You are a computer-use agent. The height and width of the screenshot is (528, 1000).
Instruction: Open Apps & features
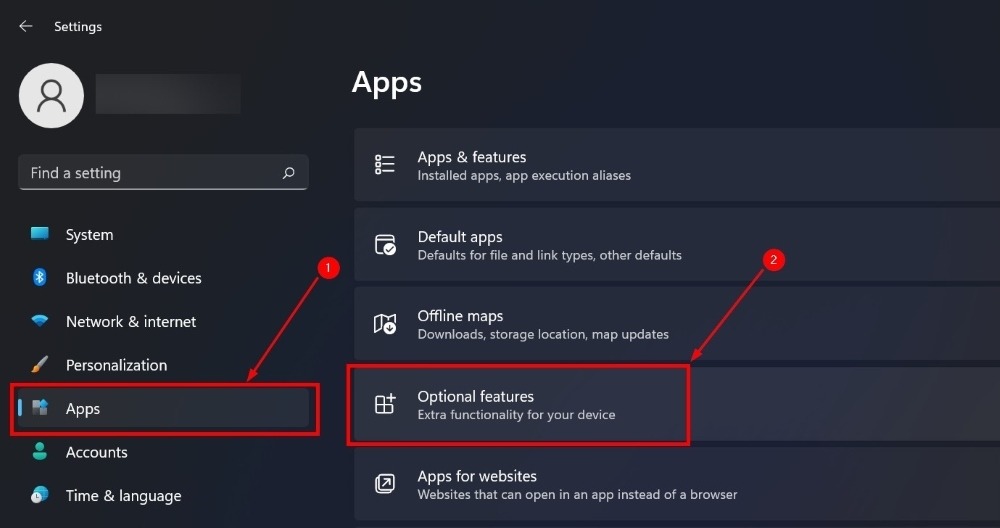(677, 165)
